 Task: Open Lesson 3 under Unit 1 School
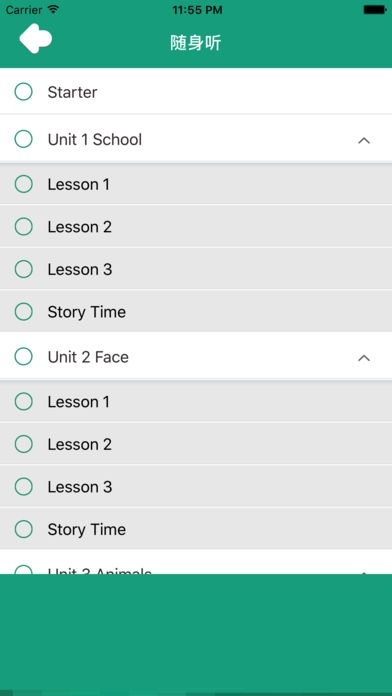[196, 269]
